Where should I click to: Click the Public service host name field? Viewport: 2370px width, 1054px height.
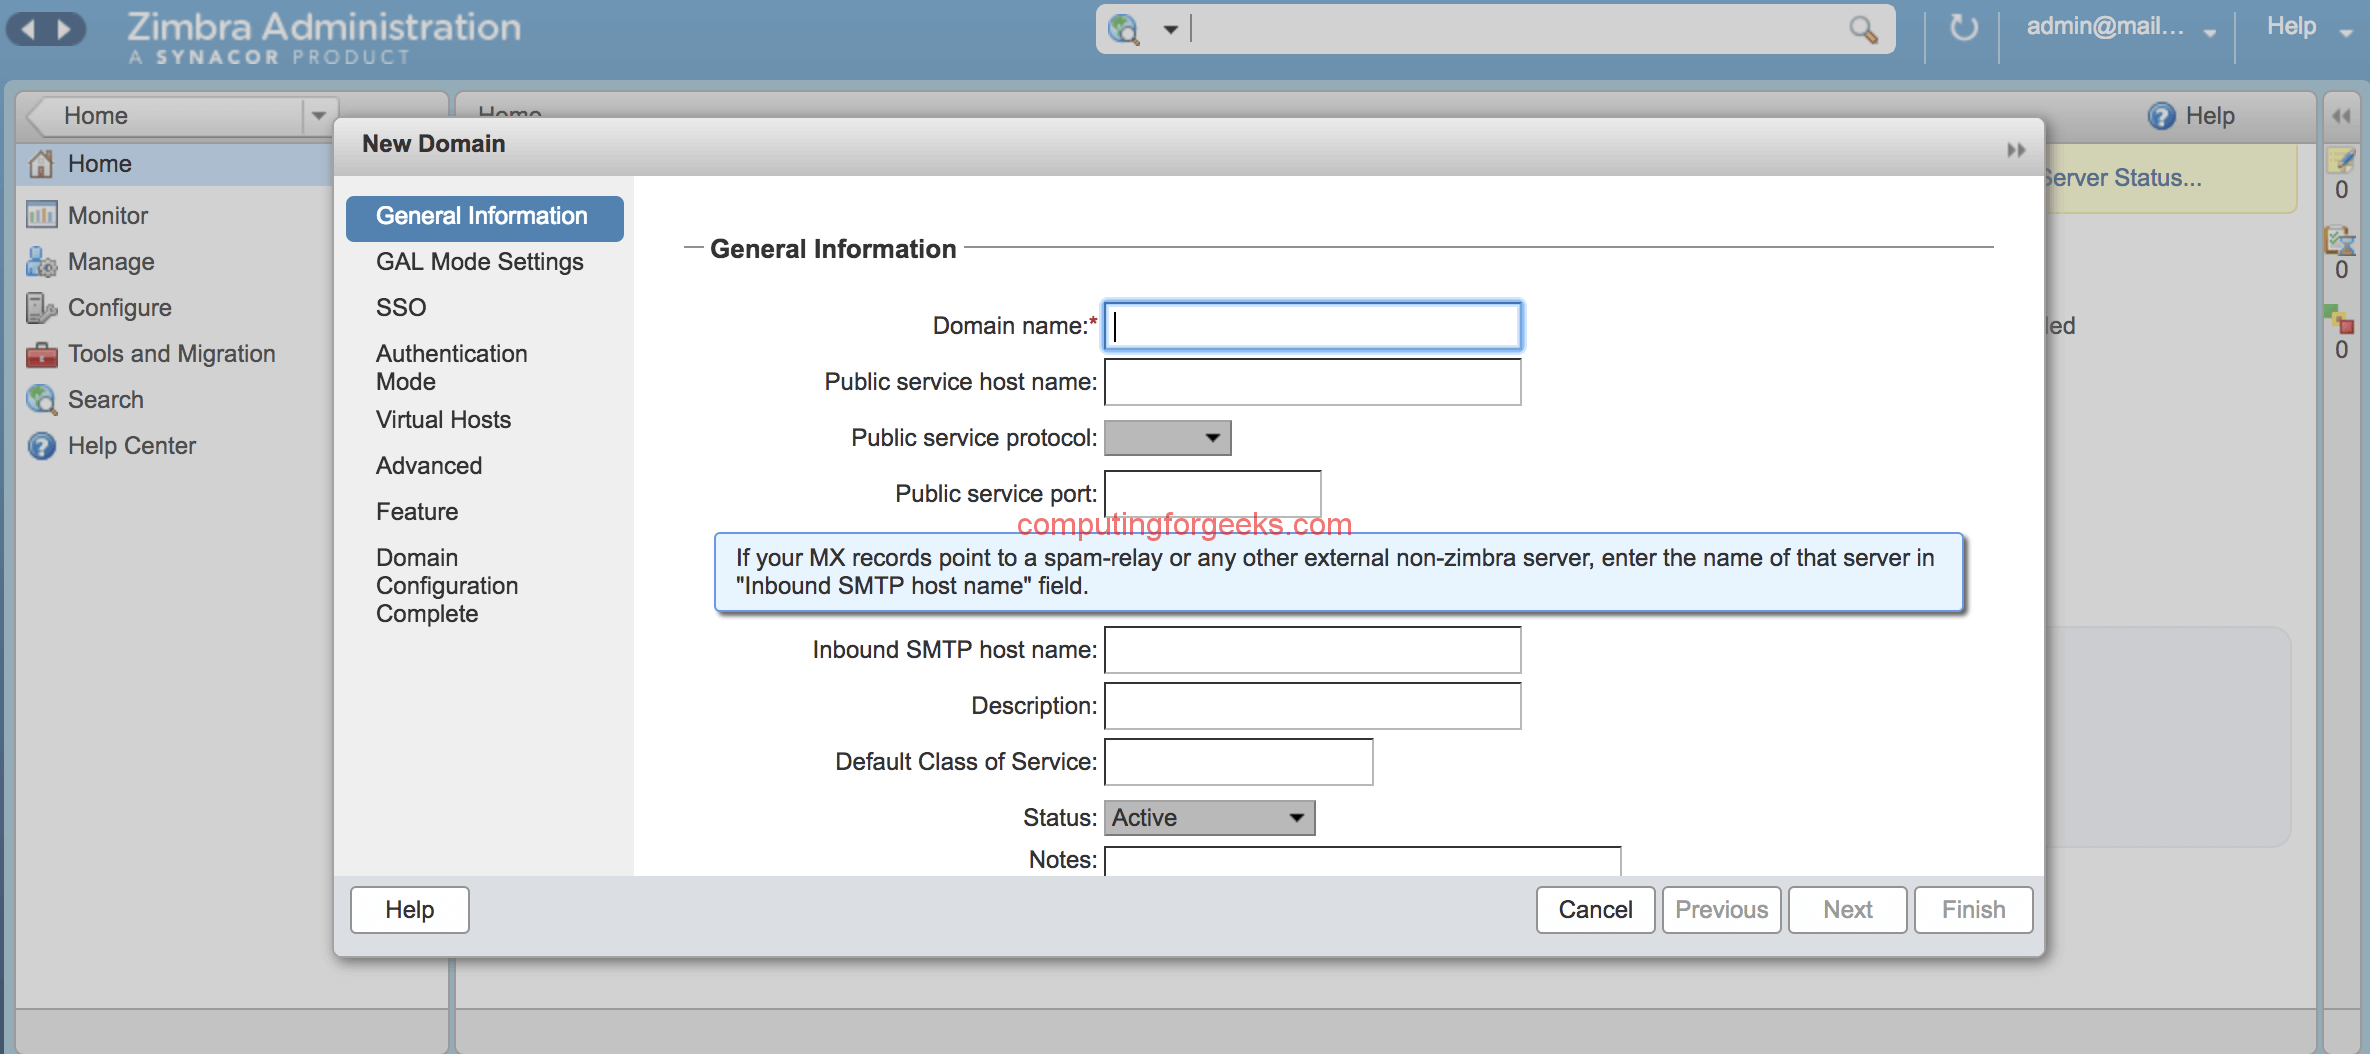1313,382
